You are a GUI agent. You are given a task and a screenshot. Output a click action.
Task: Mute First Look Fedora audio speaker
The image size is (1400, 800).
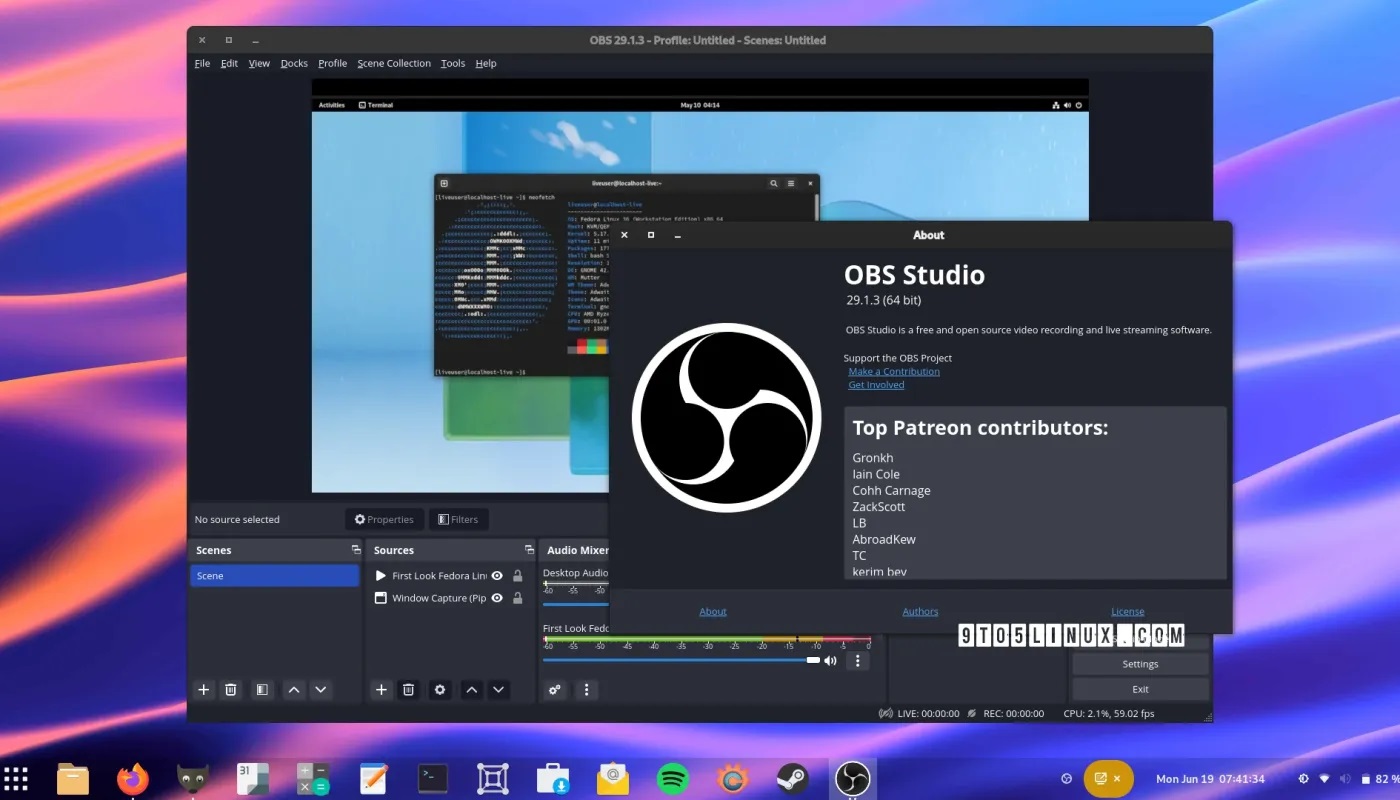830,661
